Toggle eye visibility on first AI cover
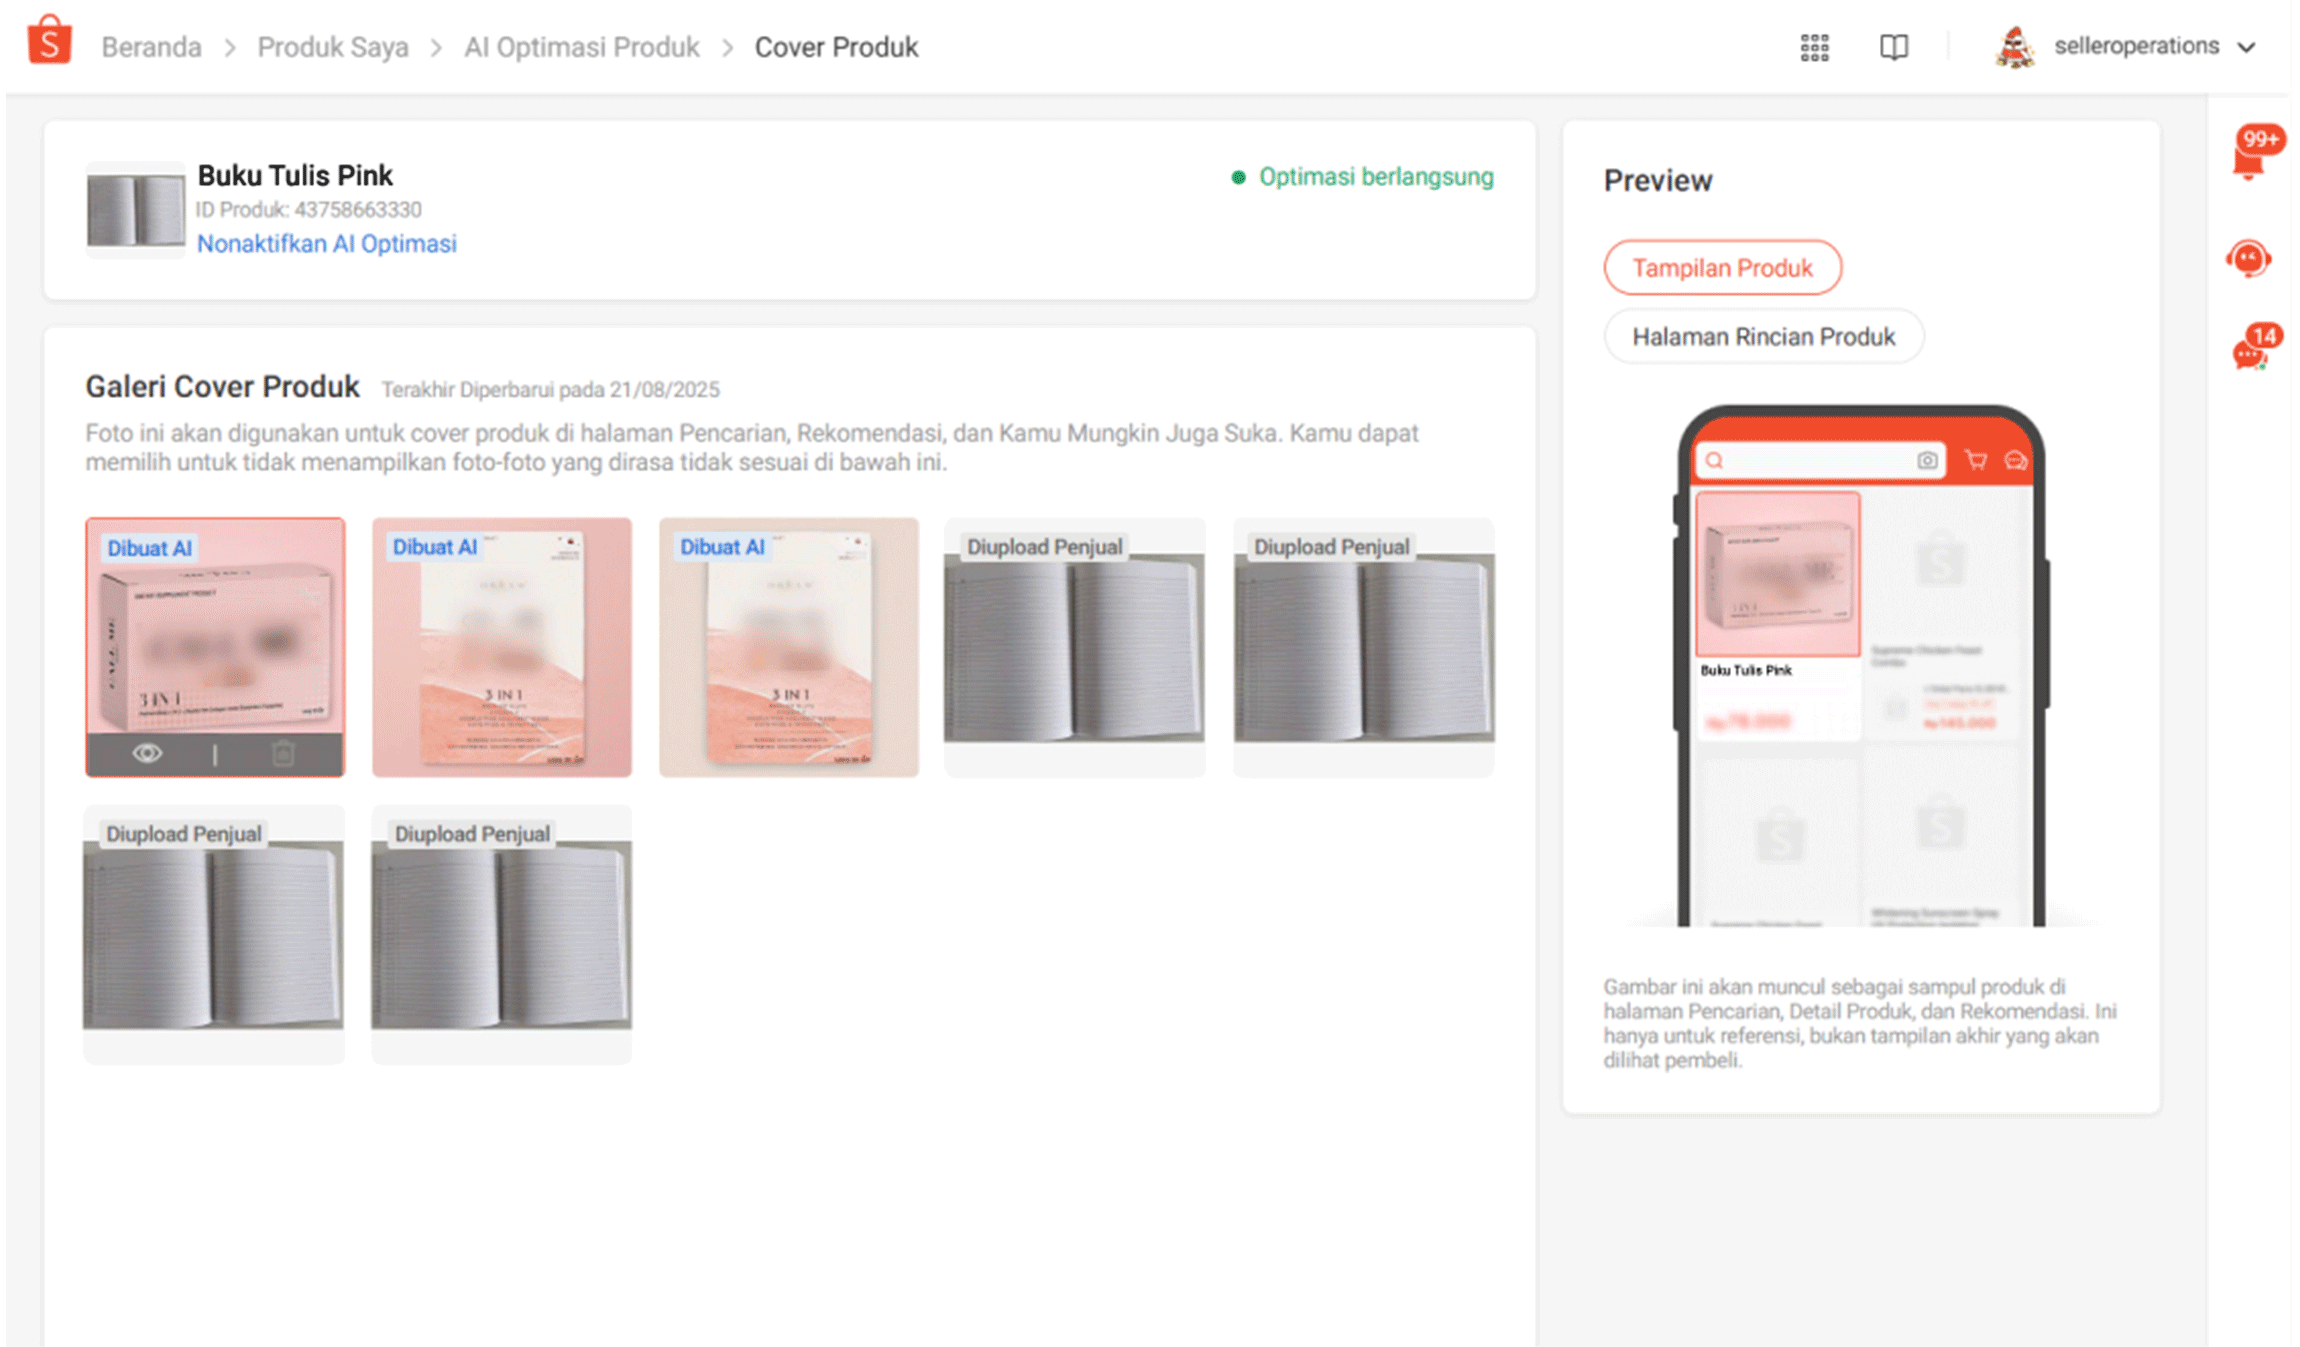The image size is (2300, 1347). click(x=147, y=754)
